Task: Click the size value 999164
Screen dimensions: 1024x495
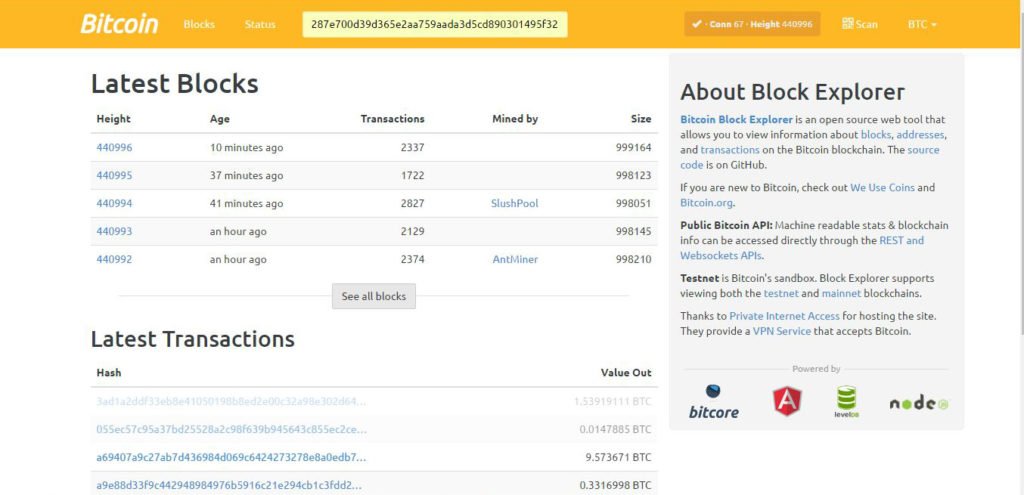Action: point(633,148)
